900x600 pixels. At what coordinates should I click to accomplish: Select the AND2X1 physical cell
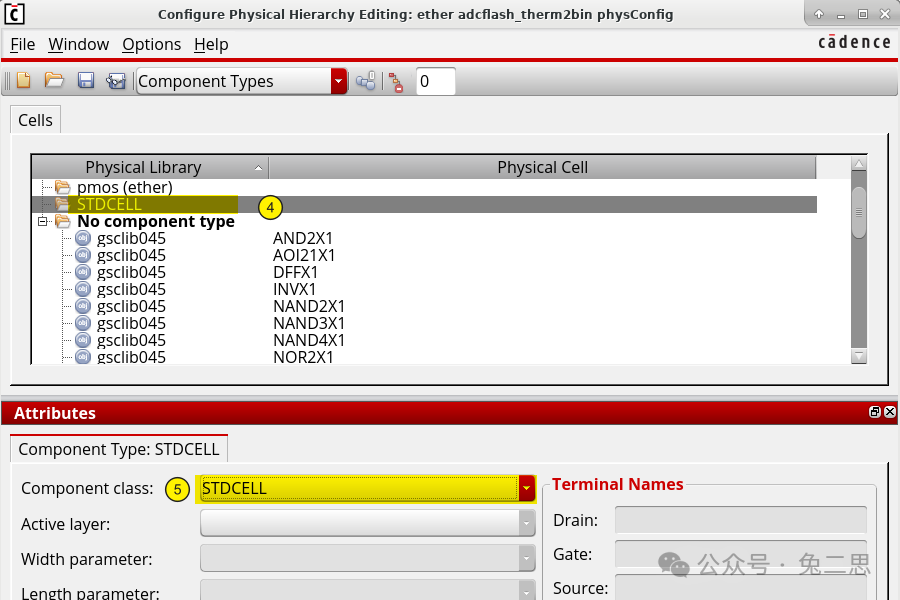coord(302,238)
